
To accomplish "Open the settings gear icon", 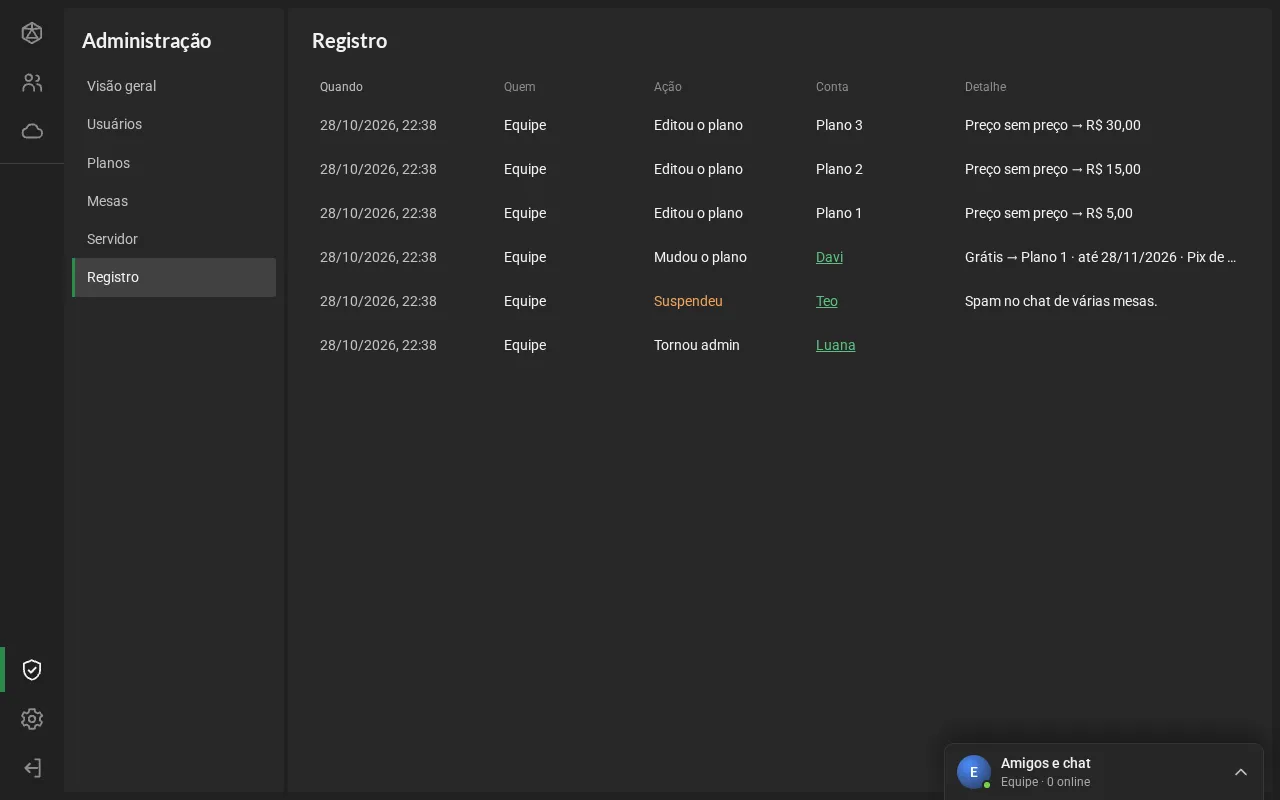I will (x=32, y=719).
